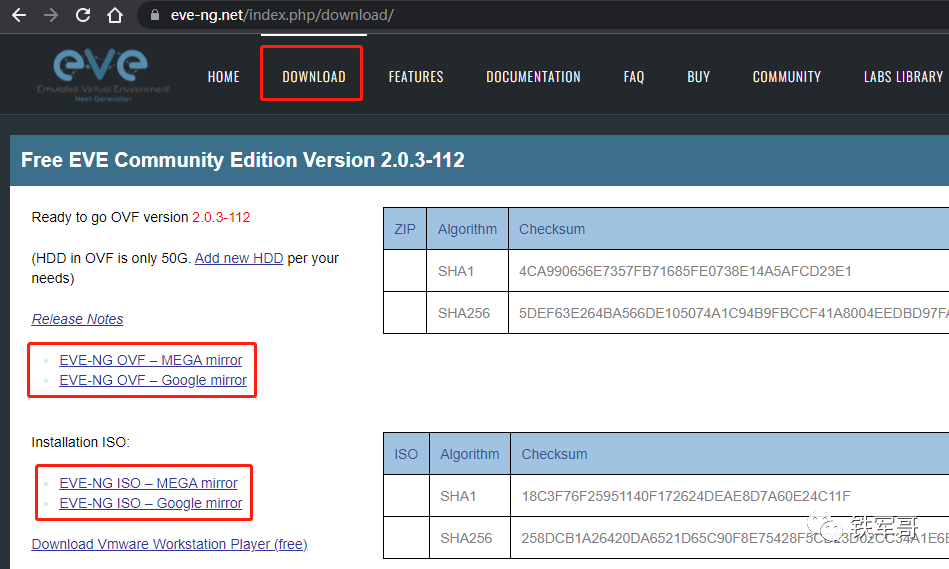This screenshot has height=569, width=949.
Task: Go to browser home page icon
Action: click(115, 15)
